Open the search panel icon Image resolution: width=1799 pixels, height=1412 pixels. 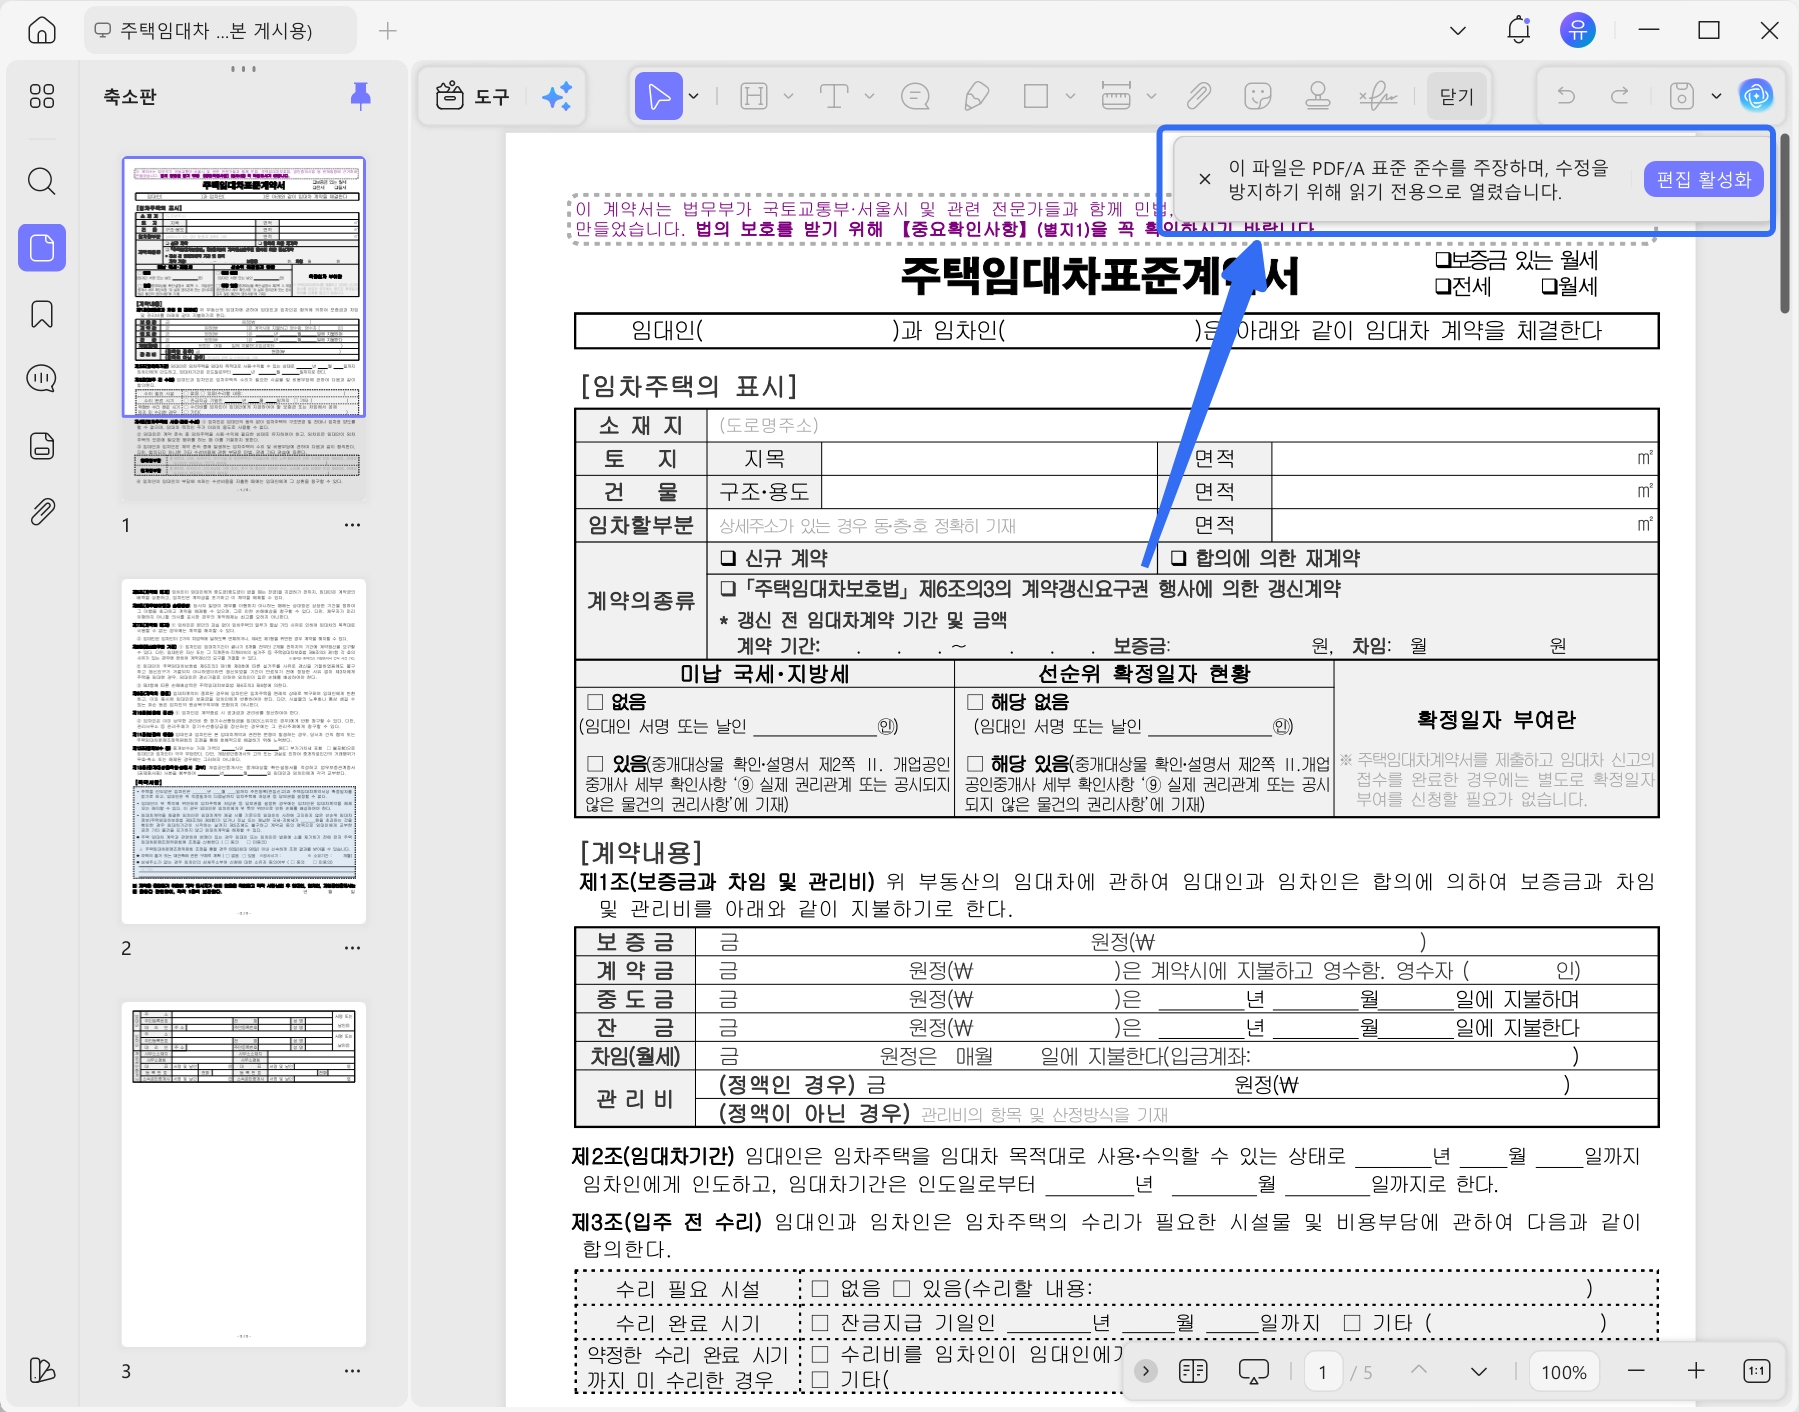tap(42, 181)
